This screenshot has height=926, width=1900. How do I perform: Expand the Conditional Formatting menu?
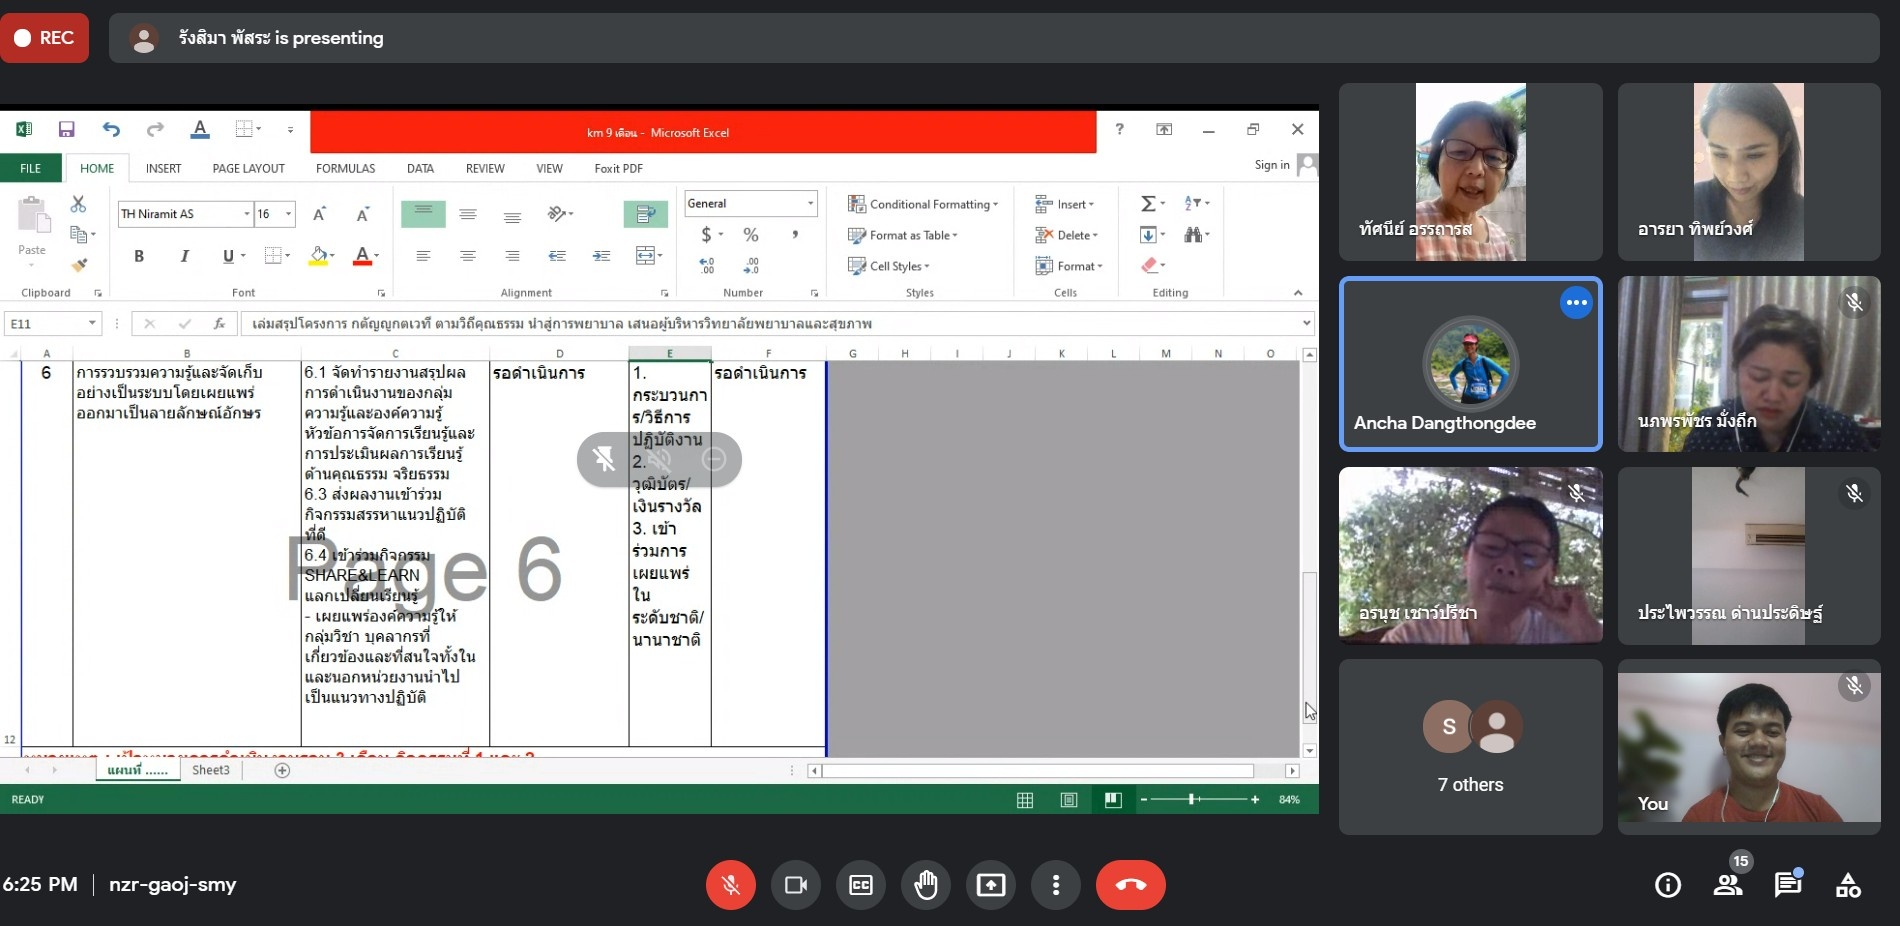click(923, 204)
